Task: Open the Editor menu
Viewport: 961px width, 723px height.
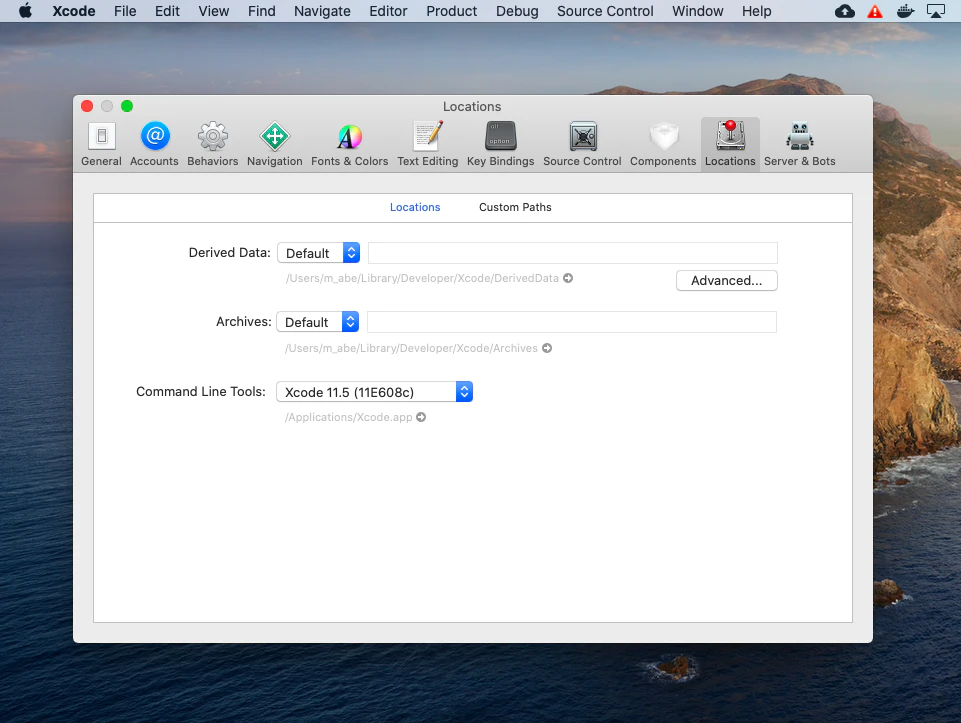Action: pos(388,11)
